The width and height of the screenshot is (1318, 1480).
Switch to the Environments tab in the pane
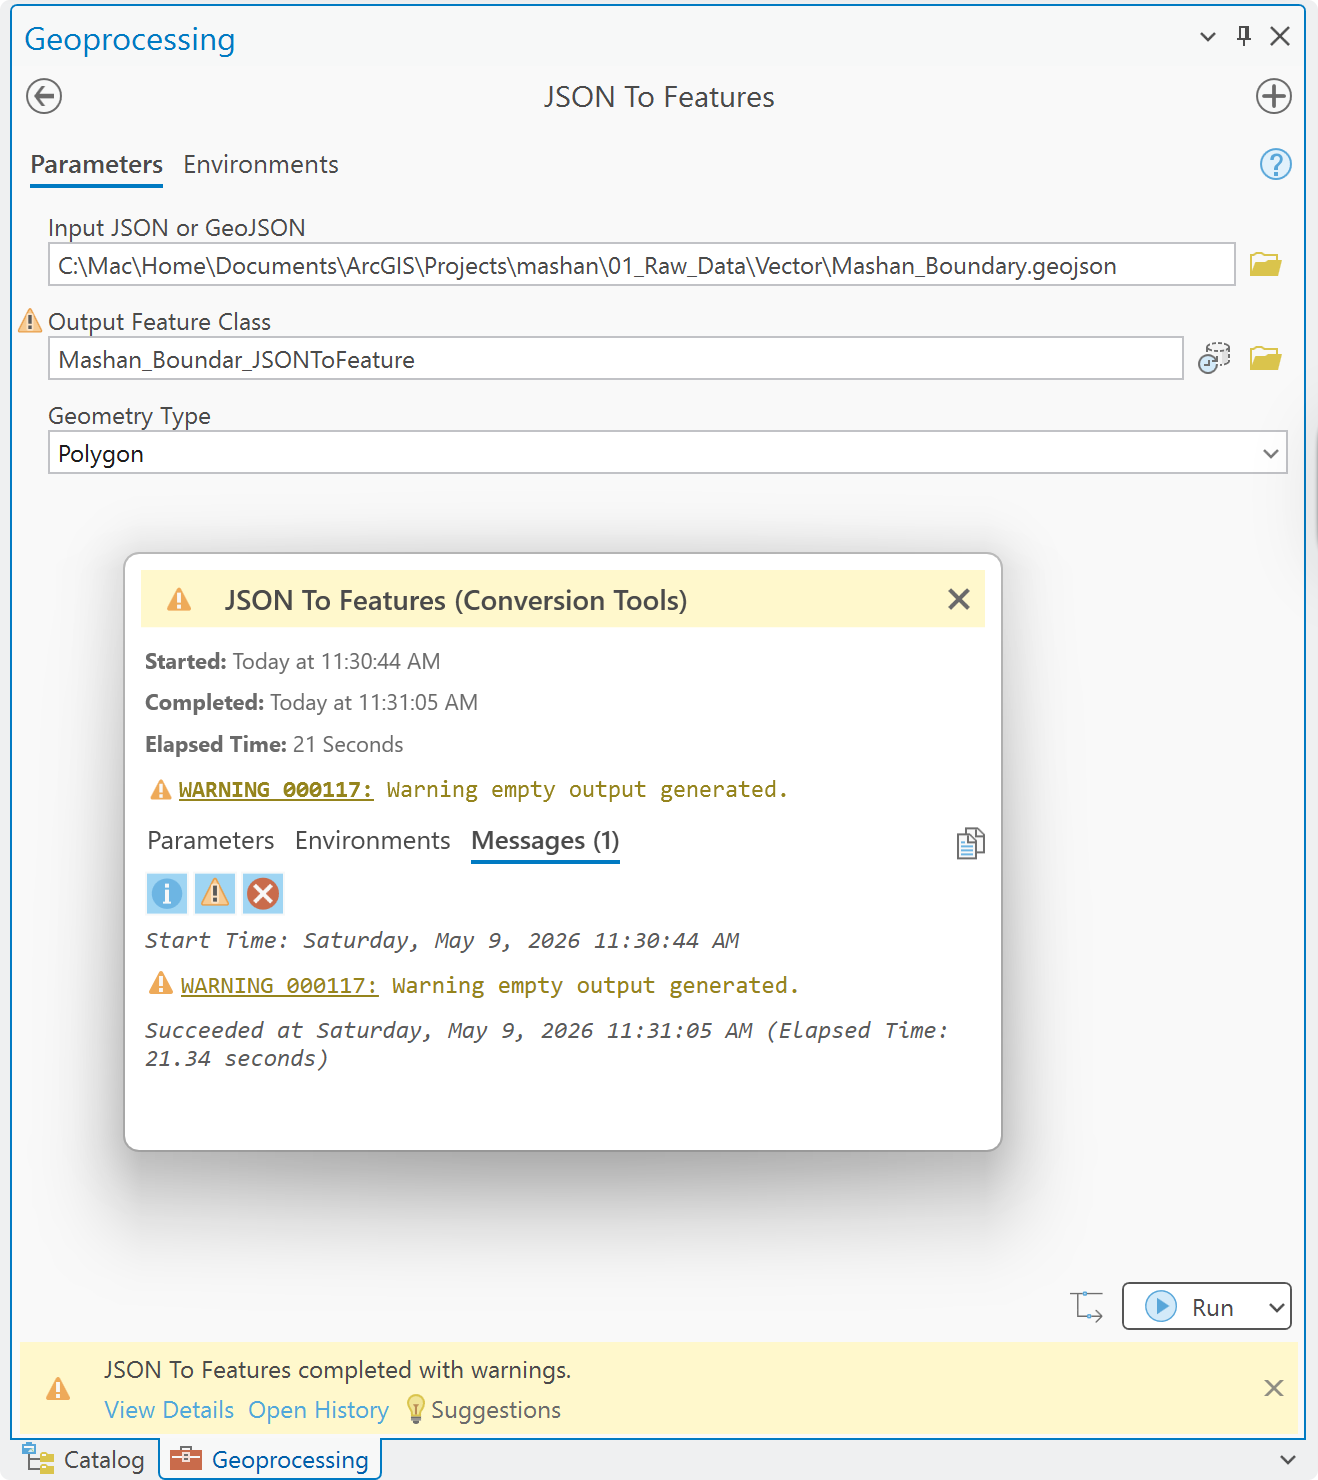tap(261, 164)
